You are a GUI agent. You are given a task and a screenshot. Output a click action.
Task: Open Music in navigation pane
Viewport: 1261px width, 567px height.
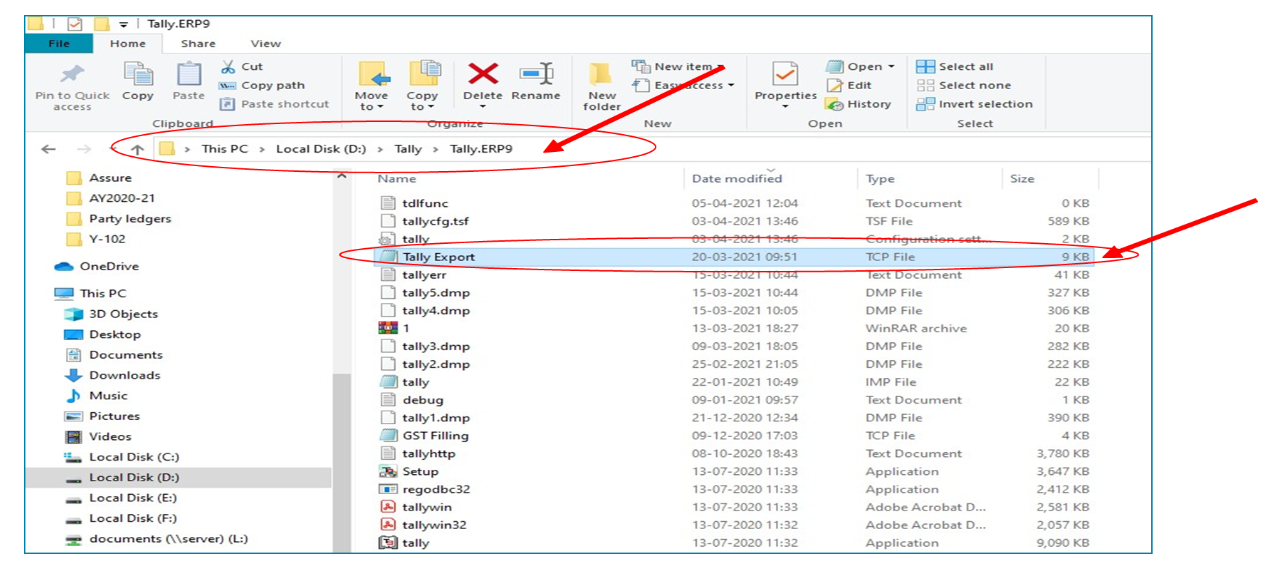point(96,396)
